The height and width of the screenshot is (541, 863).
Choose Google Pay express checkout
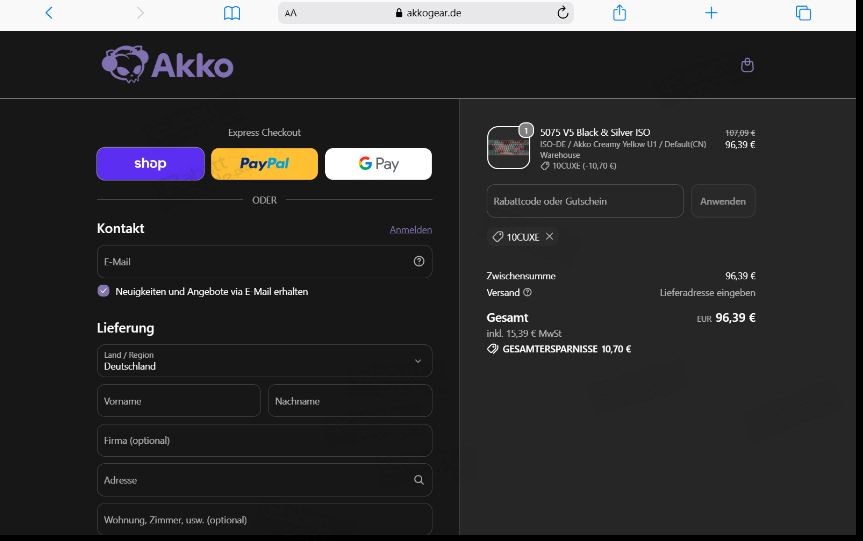(378, 163)
